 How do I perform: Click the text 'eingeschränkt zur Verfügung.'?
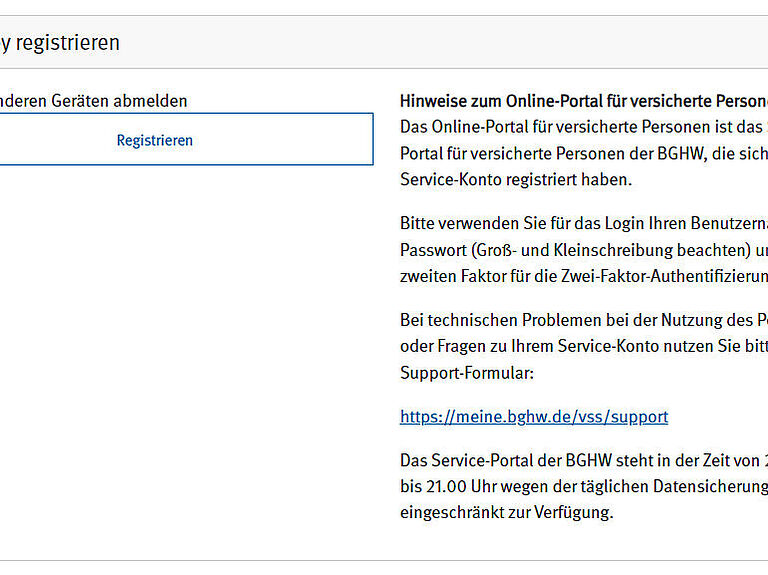tap(506, 513)
